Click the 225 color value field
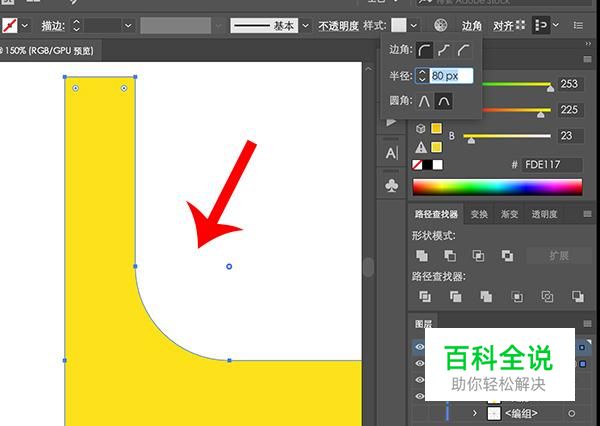 coord(570,110)
